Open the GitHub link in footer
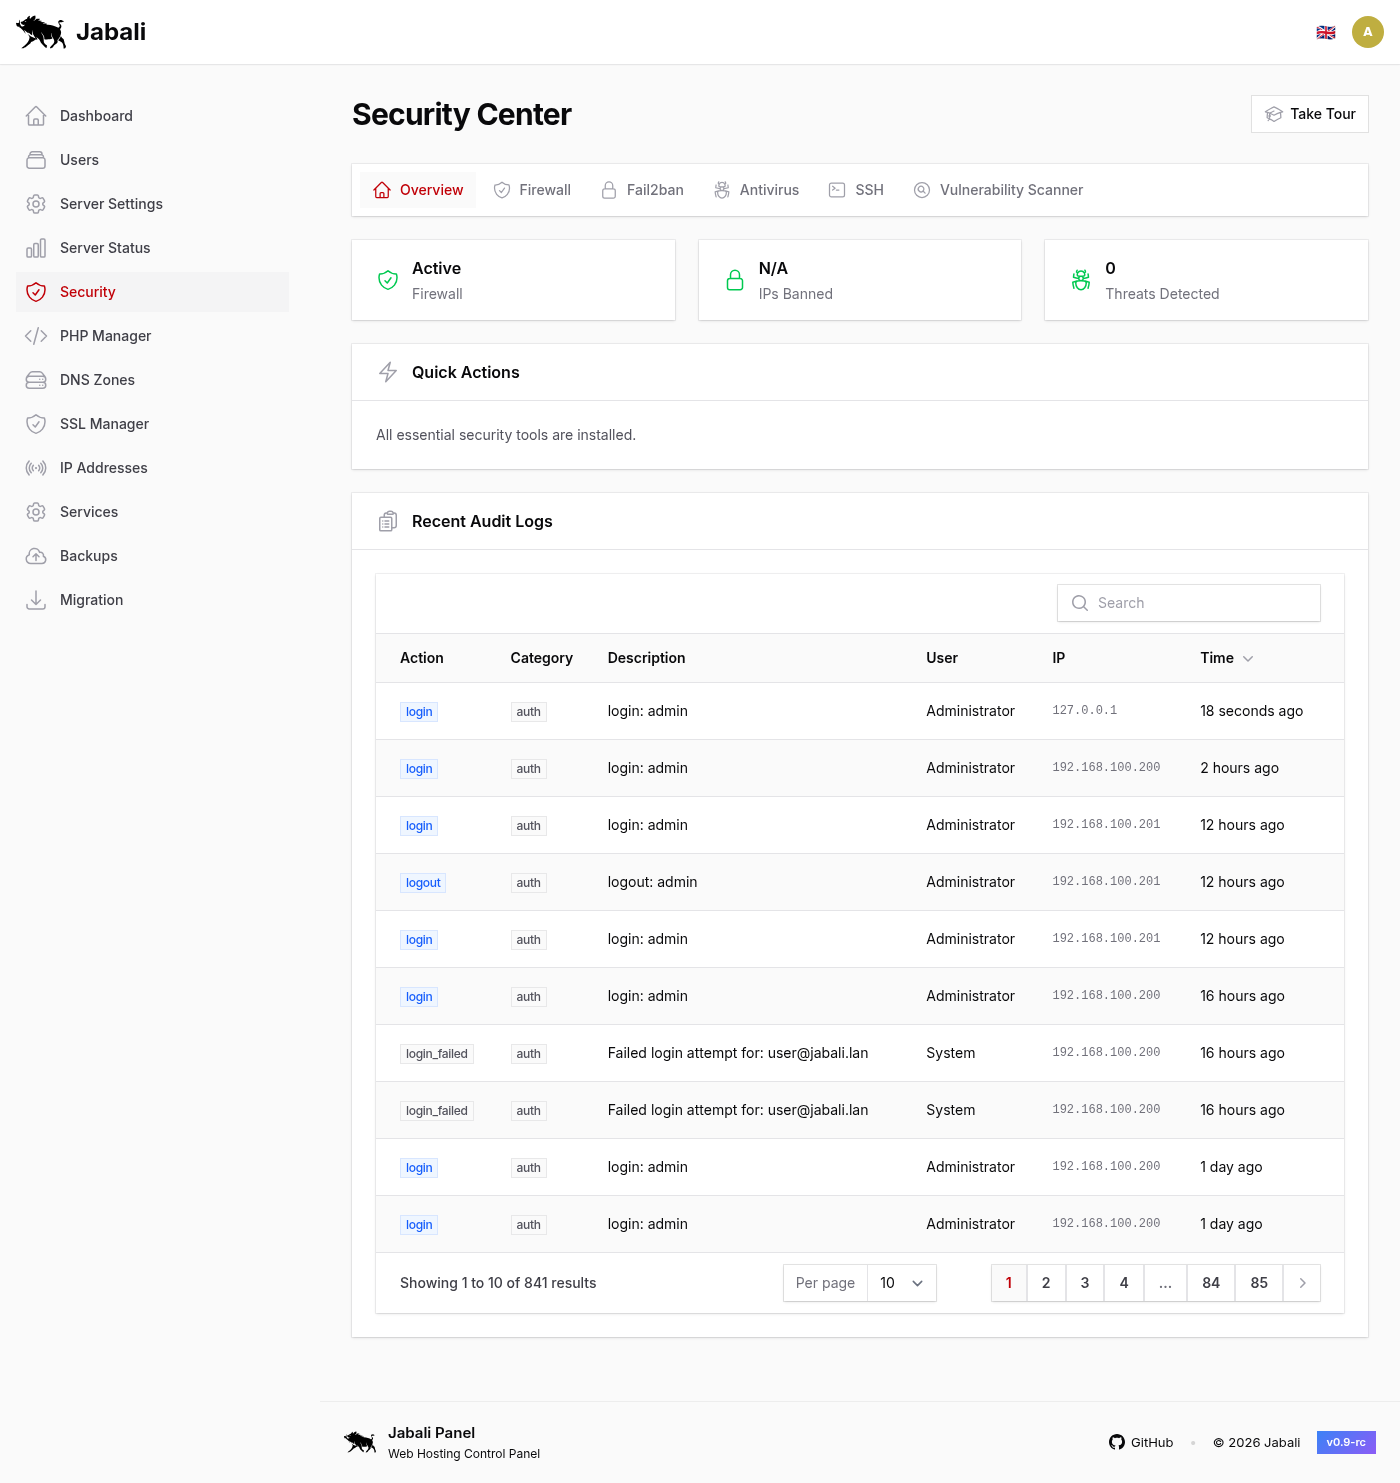 pyautogui.click(x=1141, y=1442)
